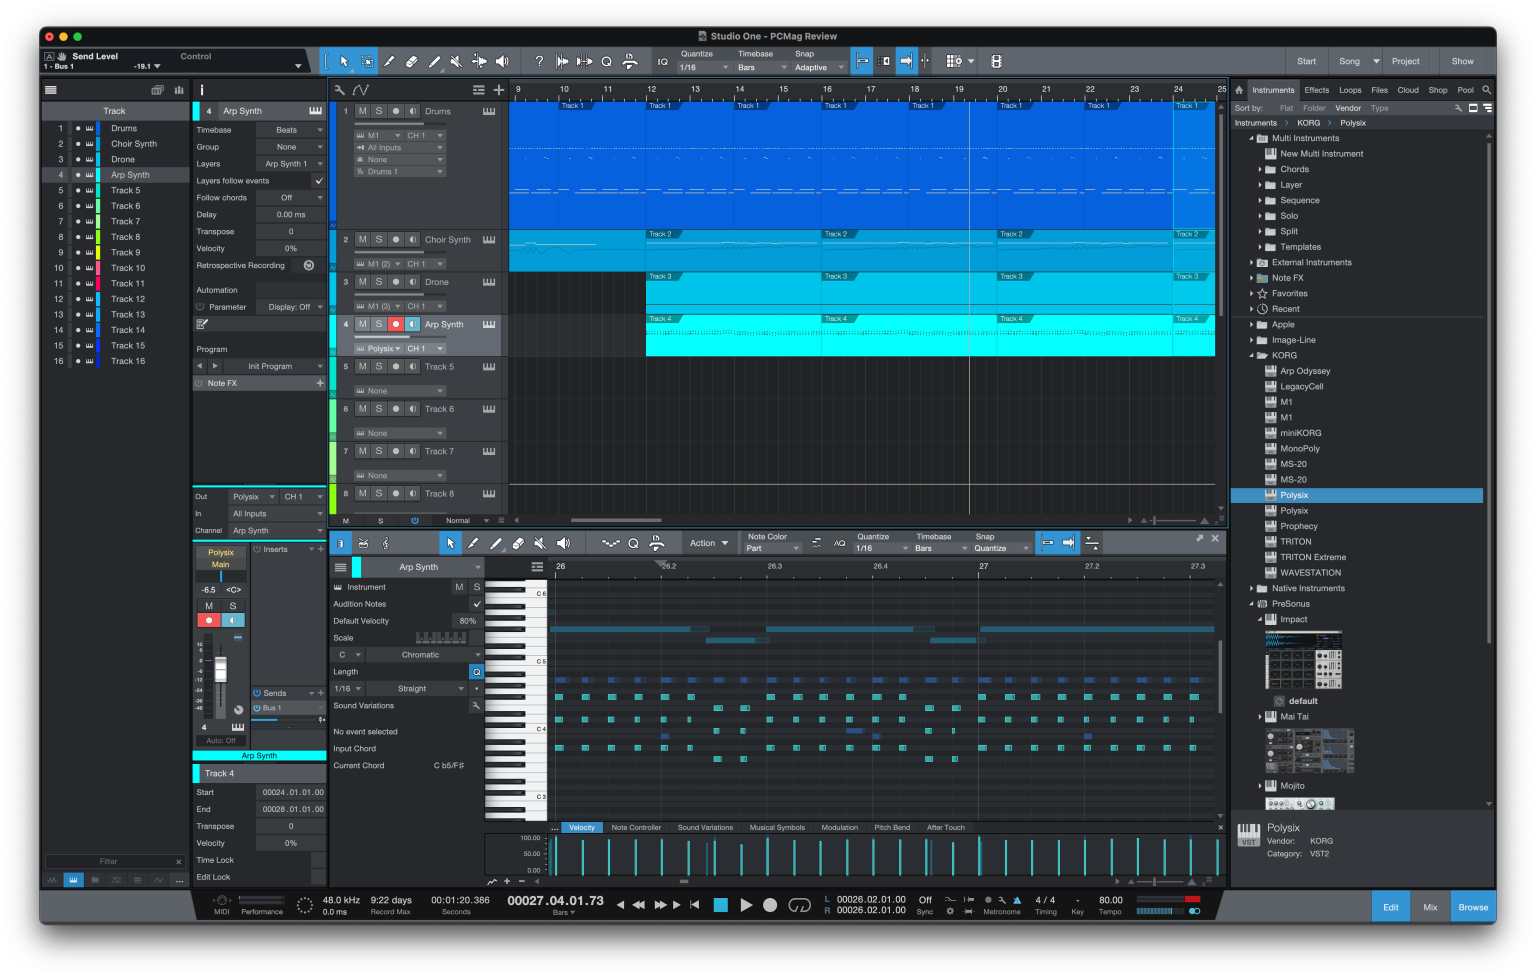
Task: Open Follow chords Off dropdown
Action: (291, 198)
